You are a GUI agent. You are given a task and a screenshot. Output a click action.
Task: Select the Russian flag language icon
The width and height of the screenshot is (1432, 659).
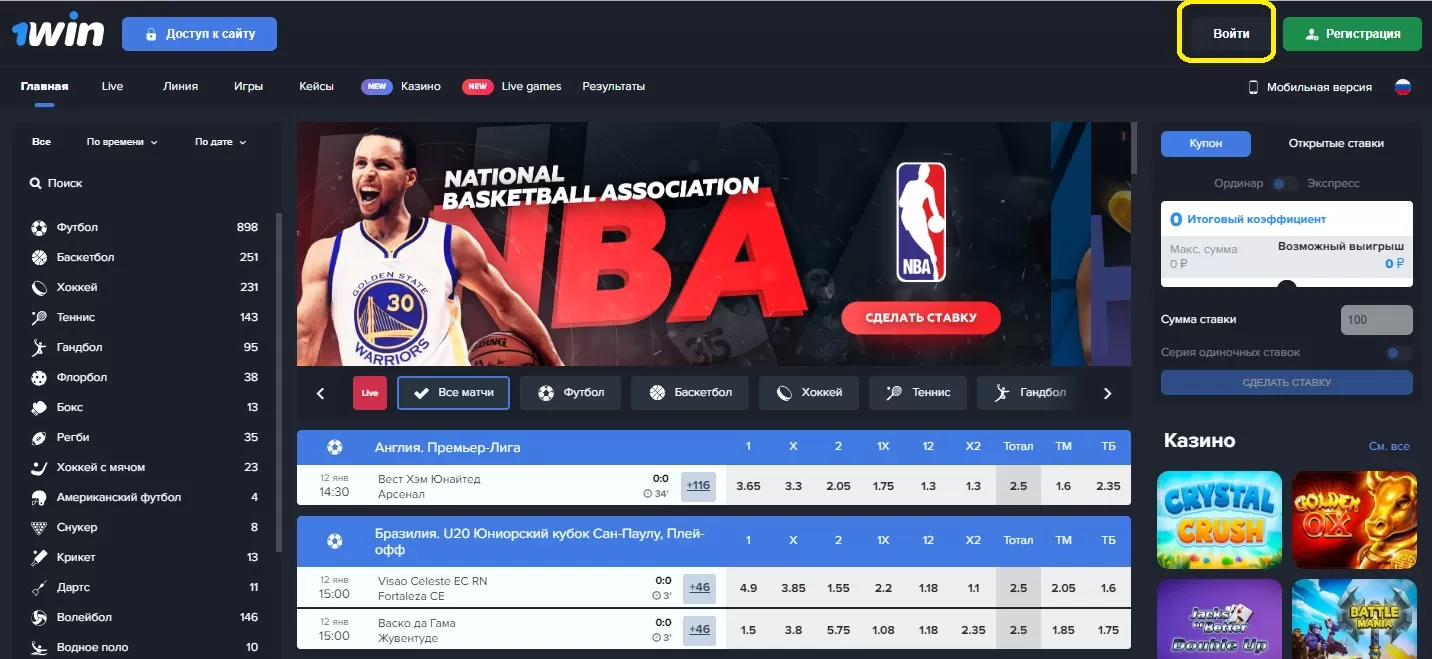[1402, 87]
